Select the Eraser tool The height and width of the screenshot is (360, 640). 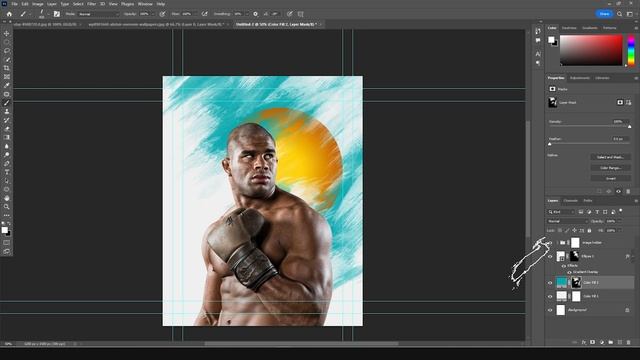click(7, 129)
